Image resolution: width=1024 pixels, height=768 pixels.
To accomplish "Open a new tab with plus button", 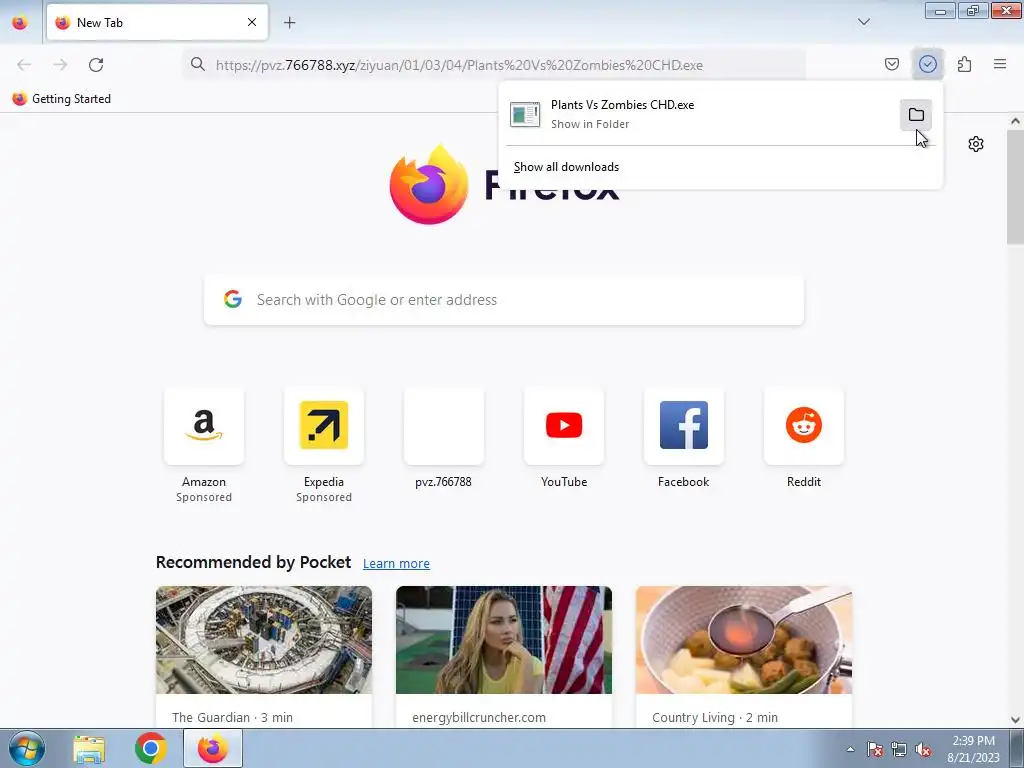I will (x=289, y=22).
